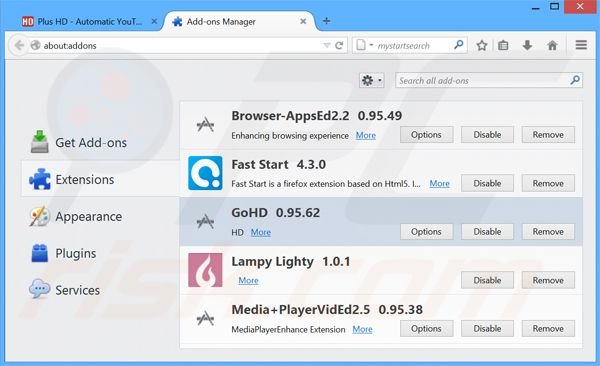Viewport: 600px width, 366px height.
Task: Select Lampy Lighty 1.0.1 title
Action: 291,261
